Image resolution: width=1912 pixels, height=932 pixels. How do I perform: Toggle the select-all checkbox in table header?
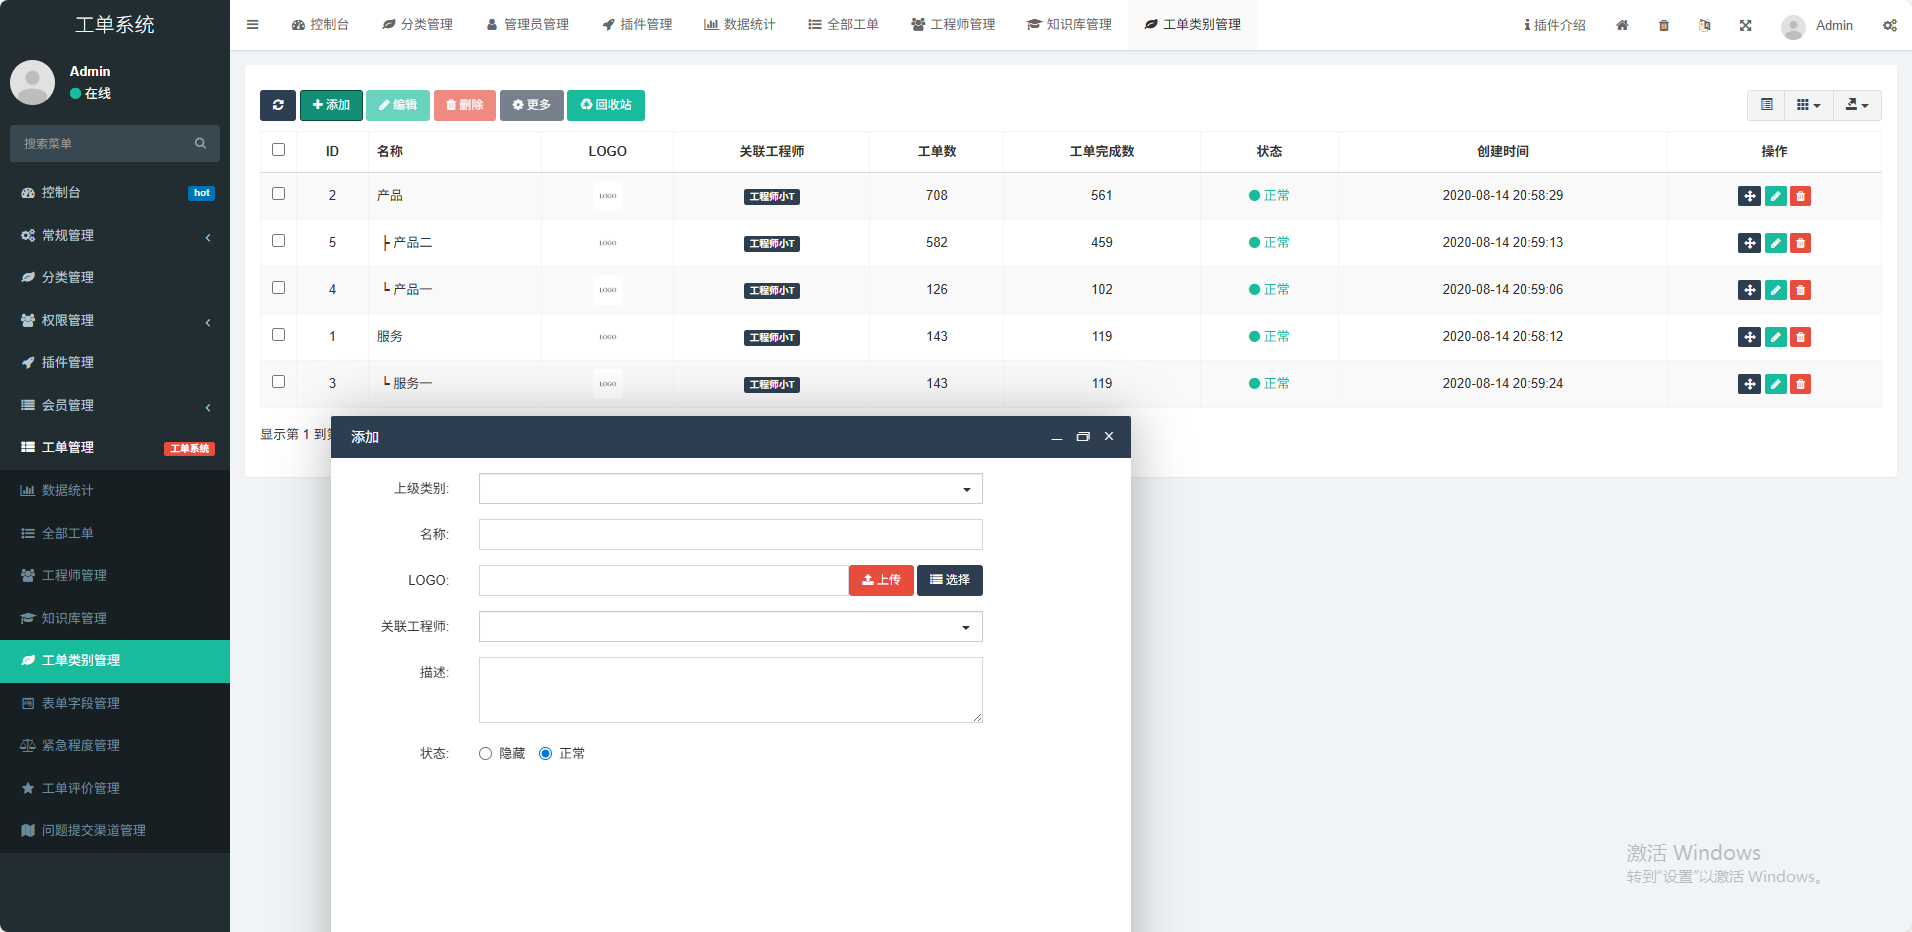279,150
